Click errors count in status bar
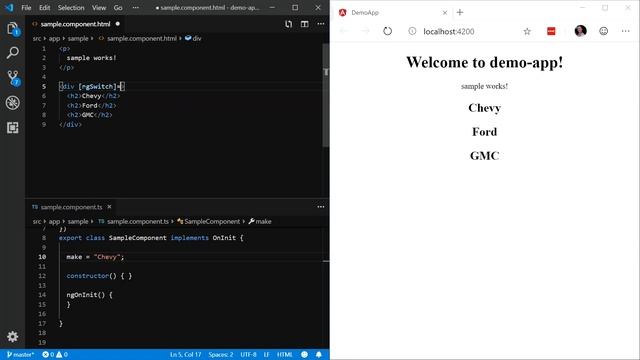The height and width of the screenshot is (360, 640). [48, 354]
